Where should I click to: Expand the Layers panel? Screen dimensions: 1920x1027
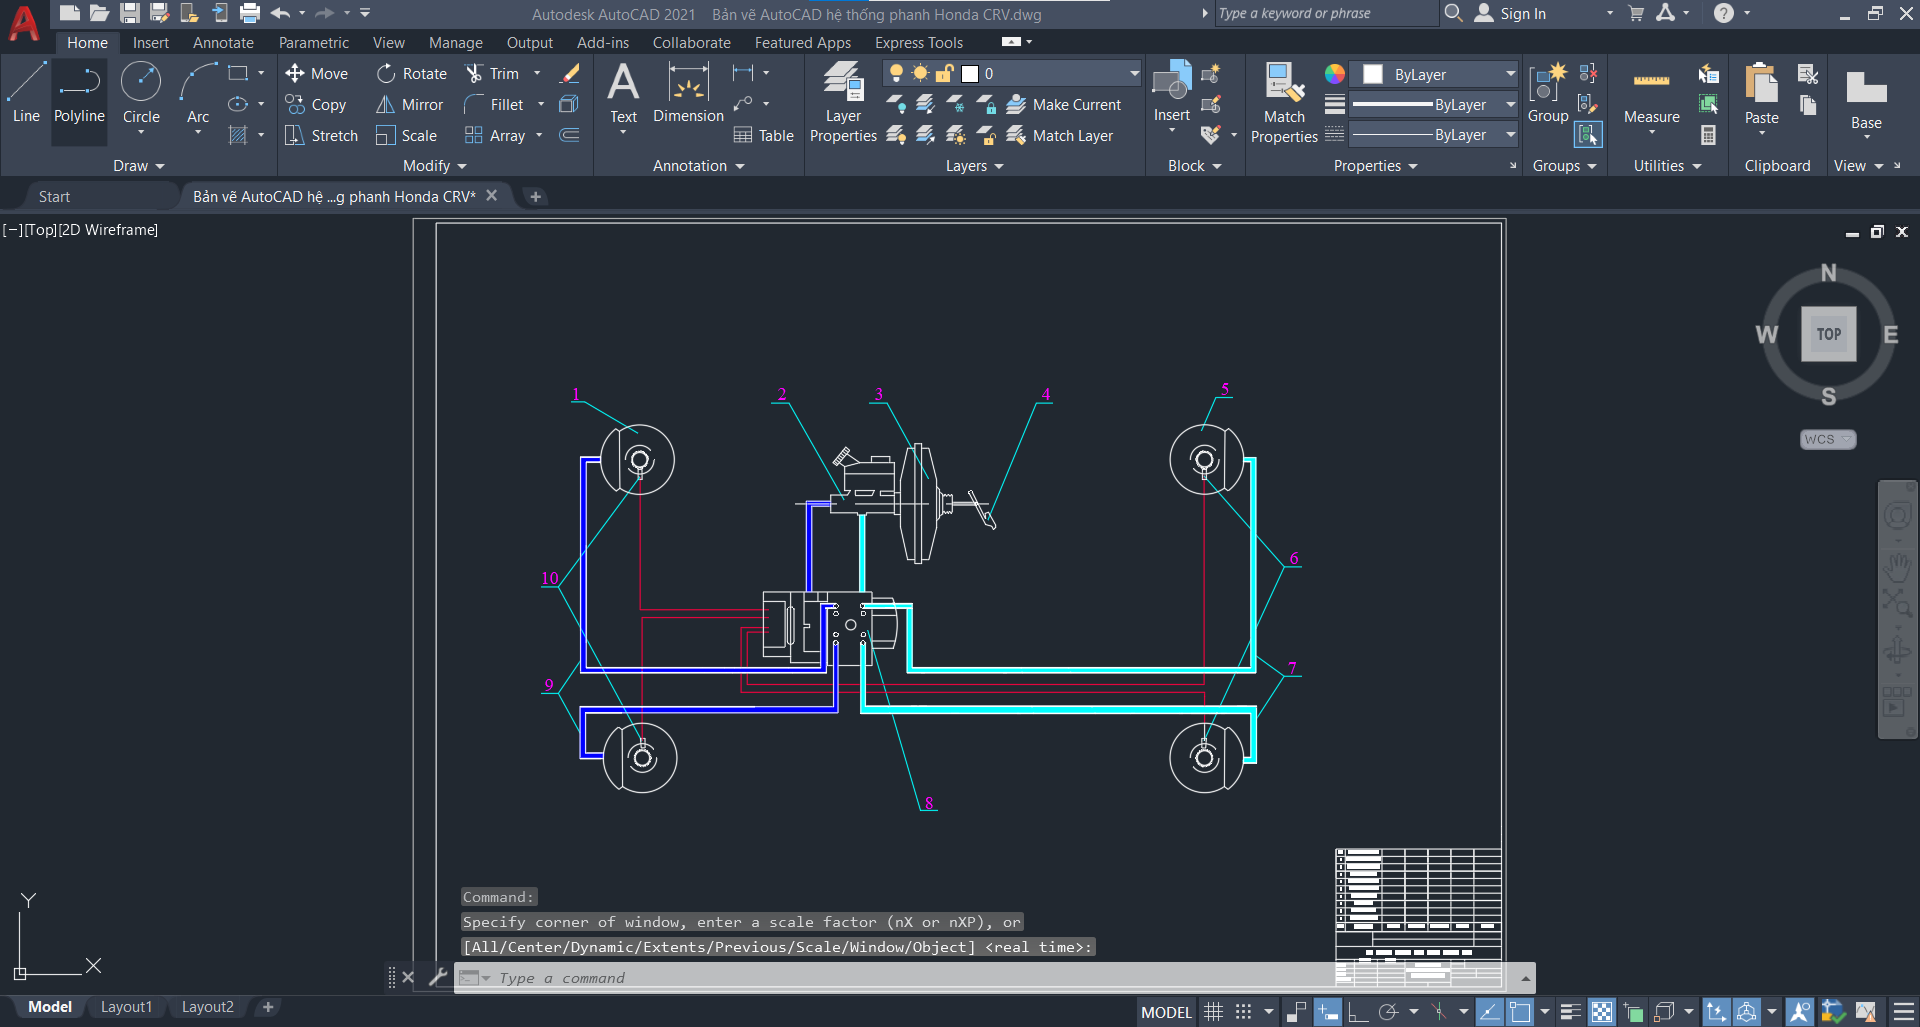point(975,166)
